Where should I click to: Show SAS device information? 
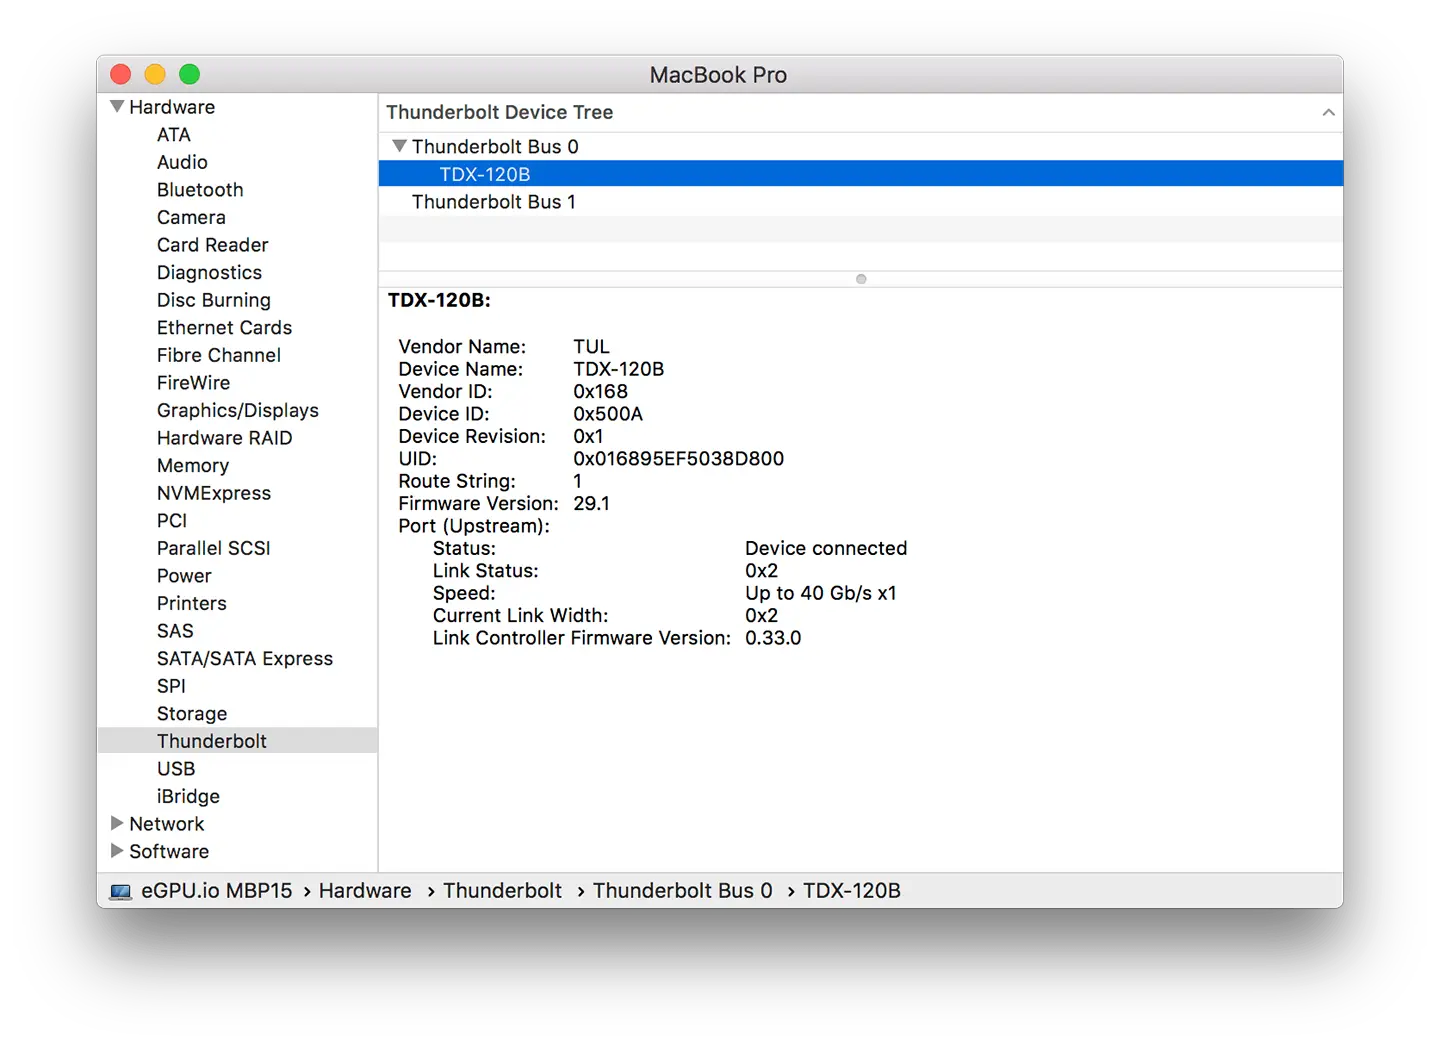[175, 631]
